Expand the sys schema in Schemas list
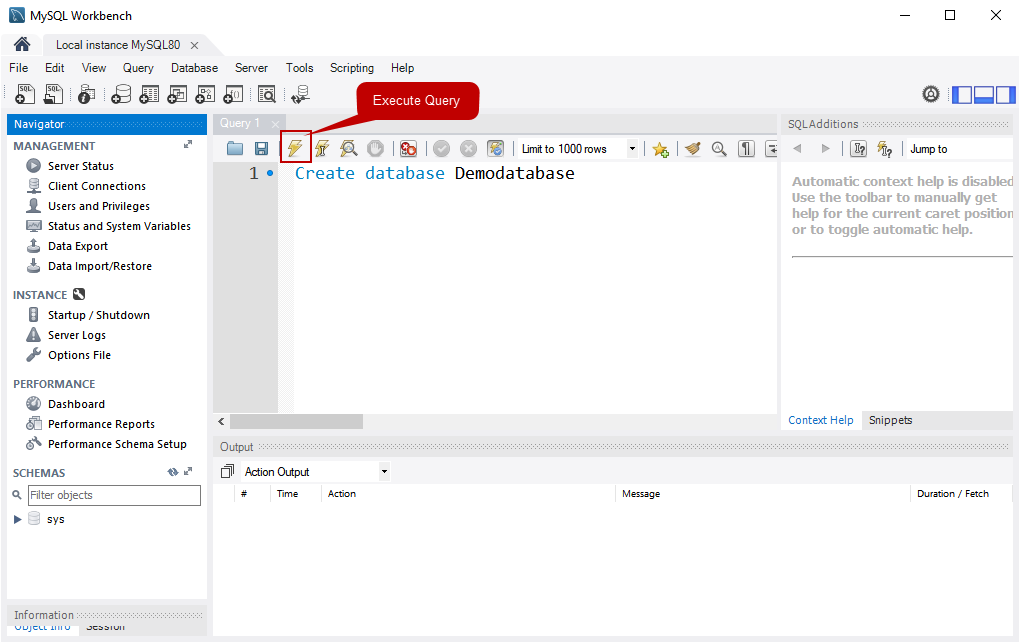Screen dimensions: 1020x643 point(17,518)
